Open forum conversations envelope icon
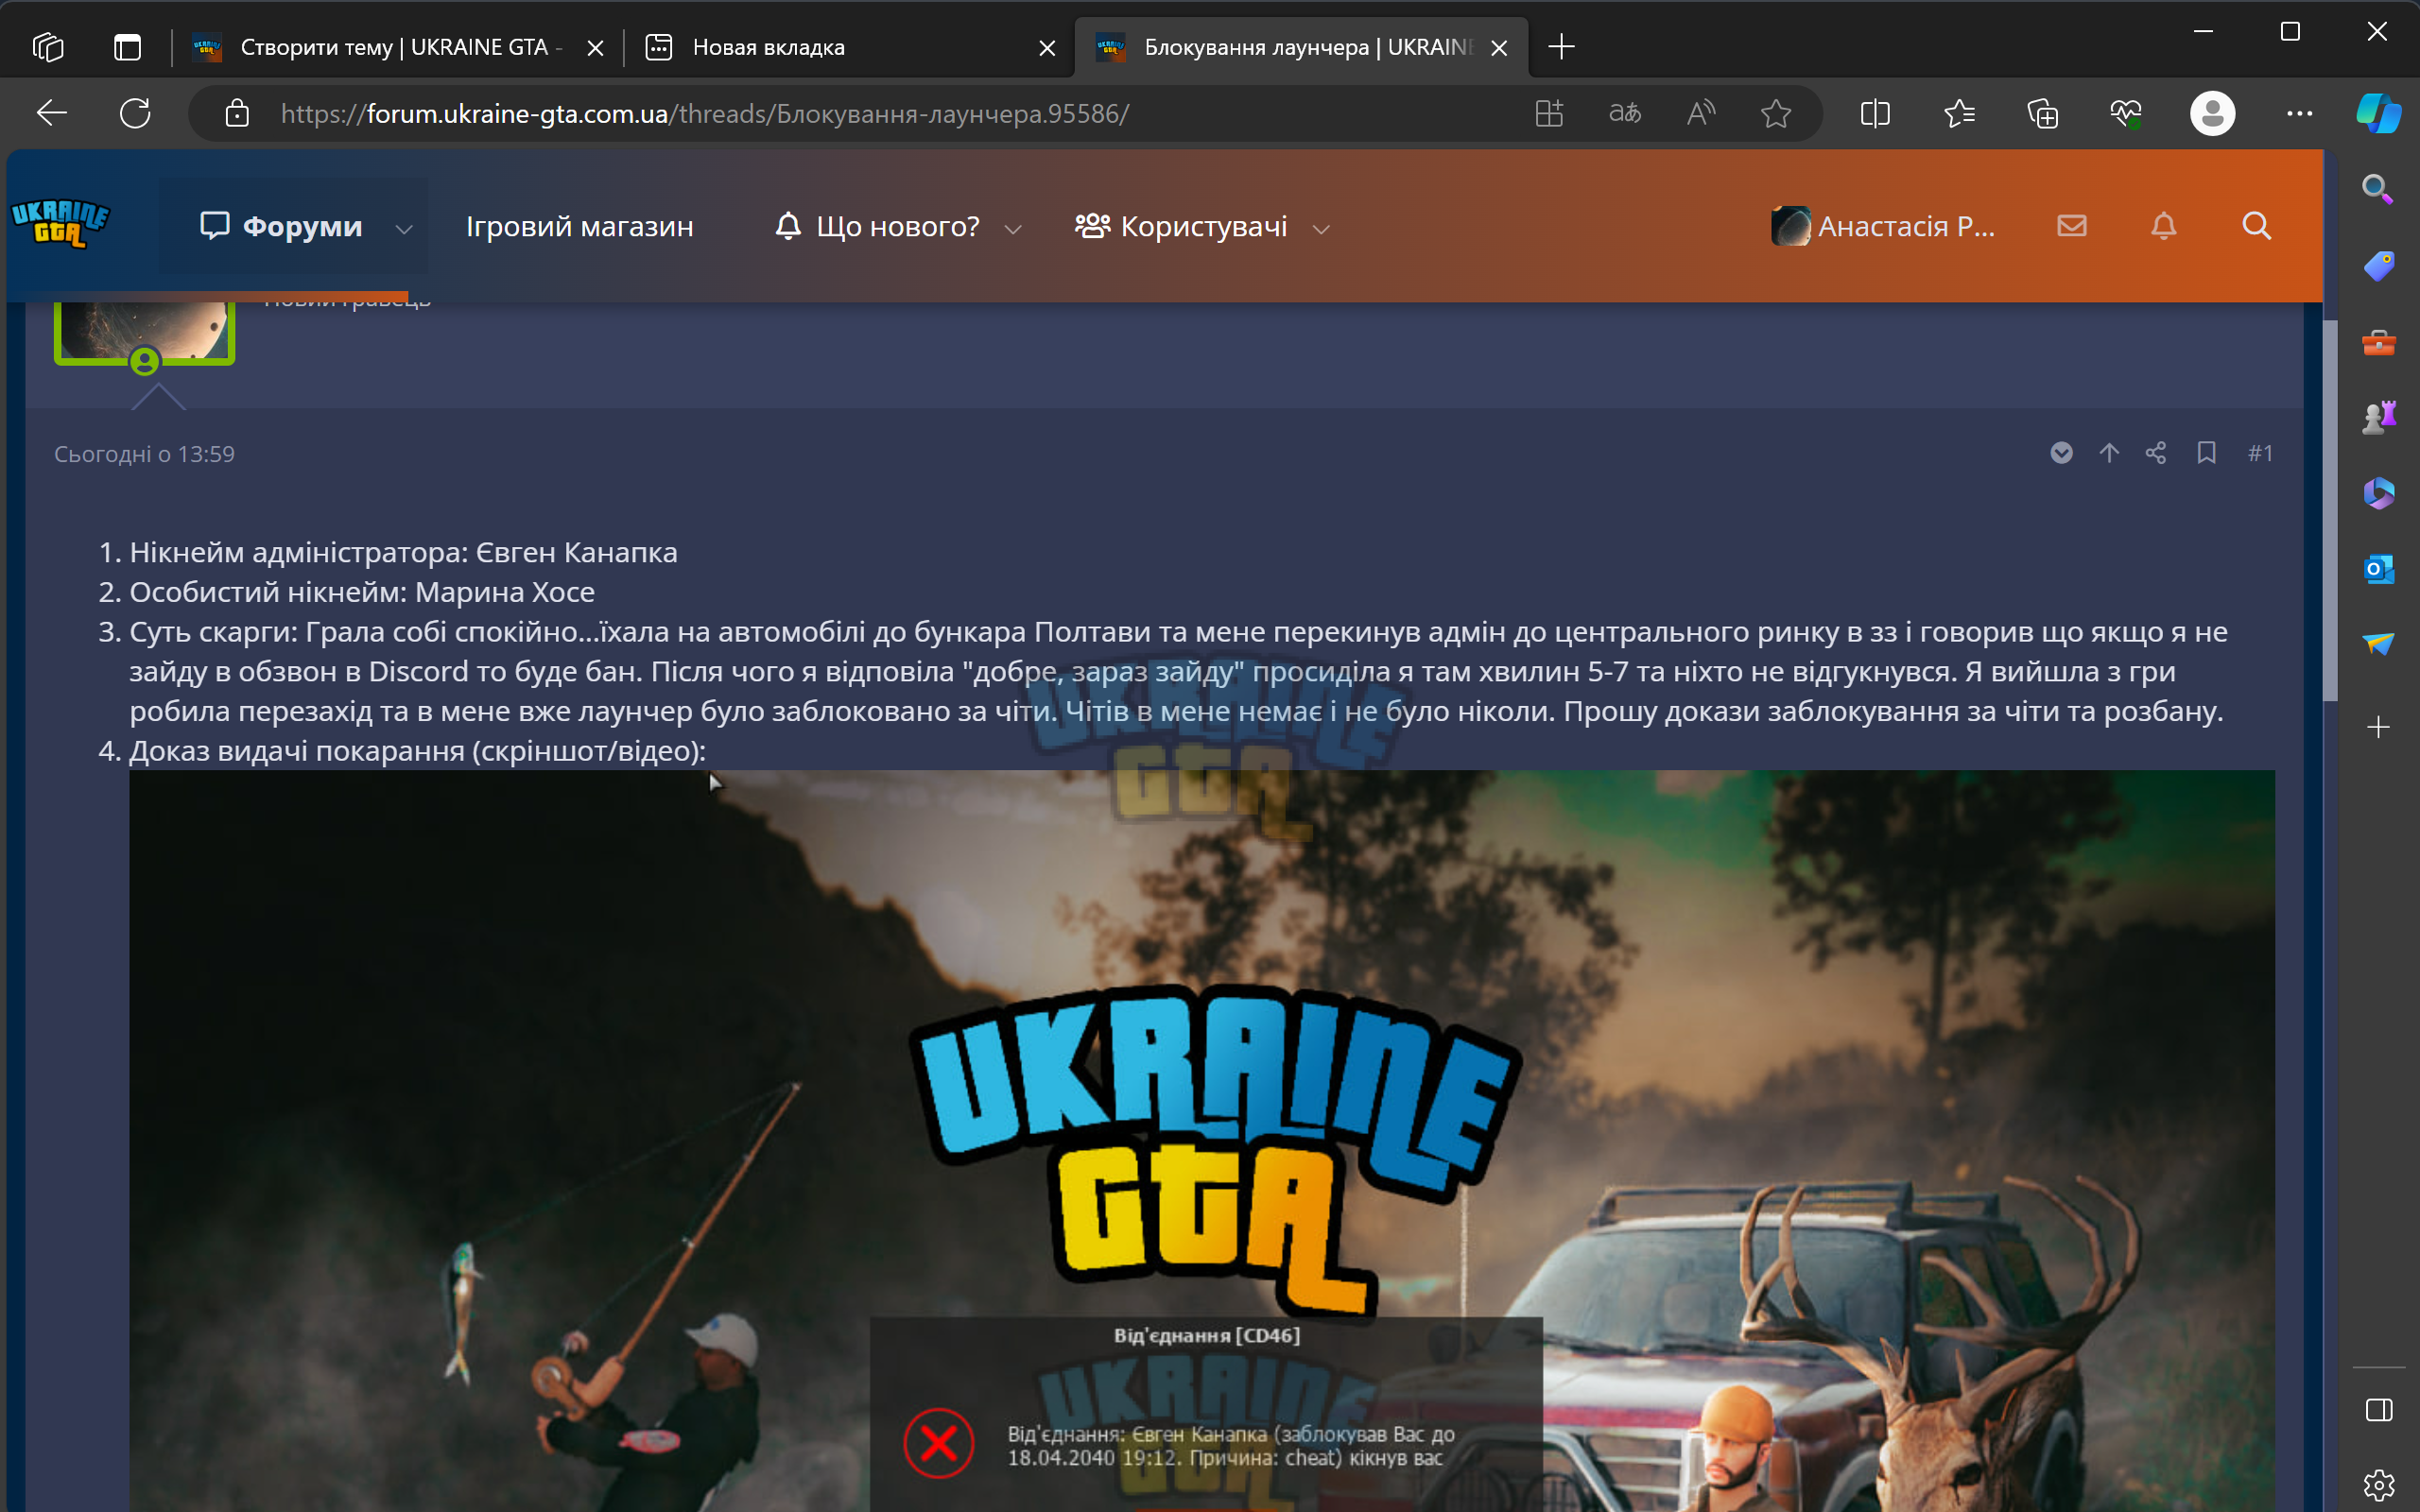Viewport: 2420px width, 1512px height. point(2071,226)
